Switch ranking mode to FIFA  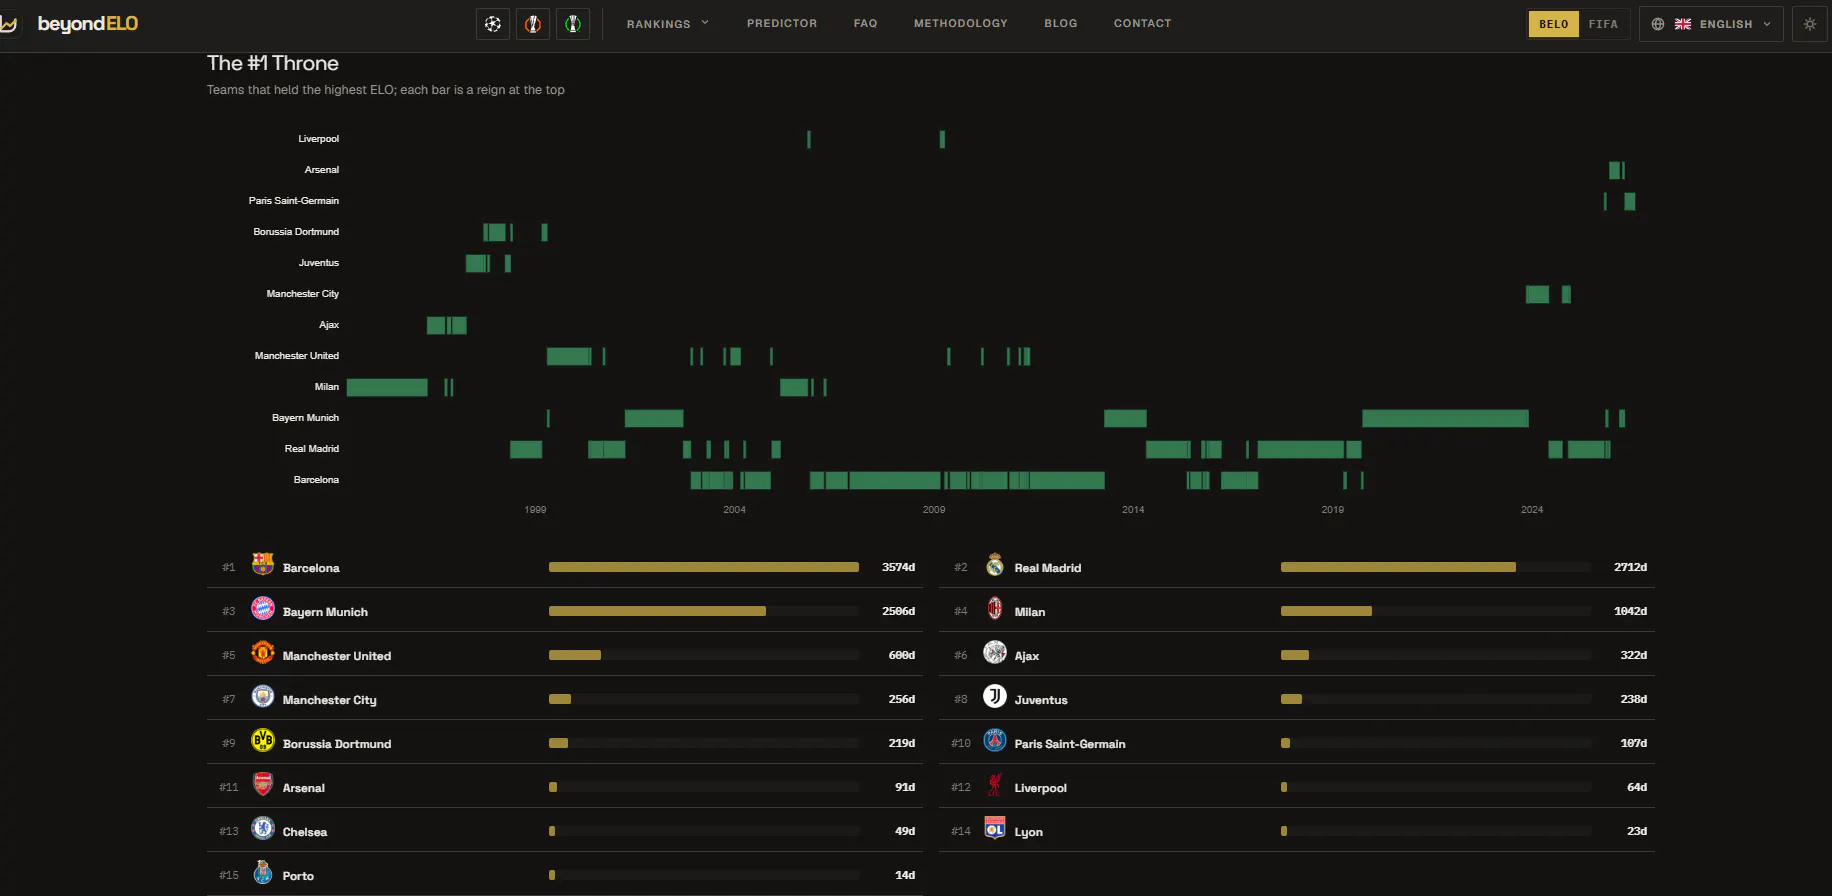click(1603, 24)
